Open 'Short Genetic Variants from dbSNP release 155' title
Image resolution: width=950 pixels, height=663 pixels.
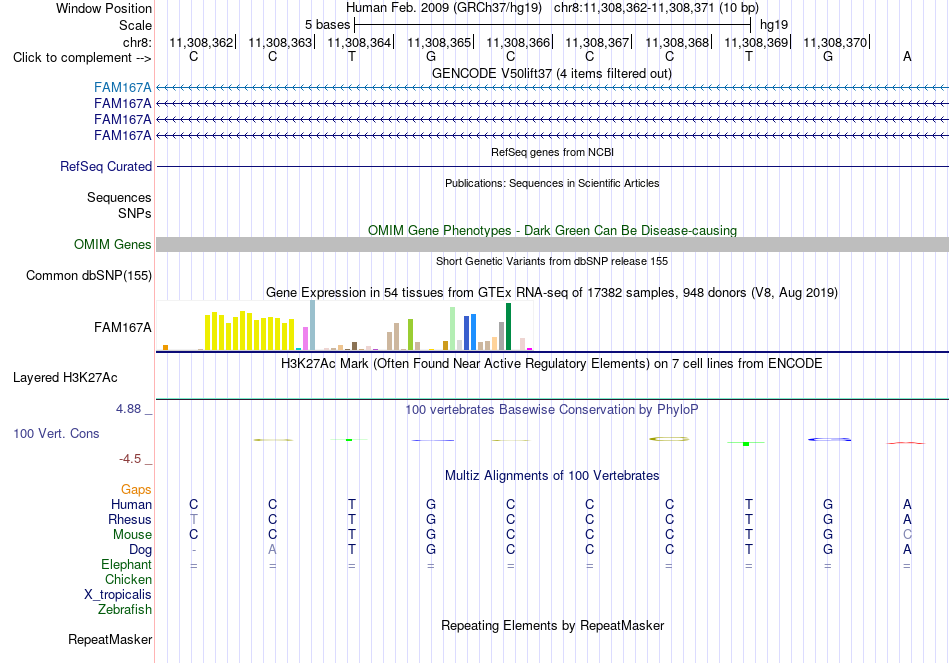(x=552, y=261)
